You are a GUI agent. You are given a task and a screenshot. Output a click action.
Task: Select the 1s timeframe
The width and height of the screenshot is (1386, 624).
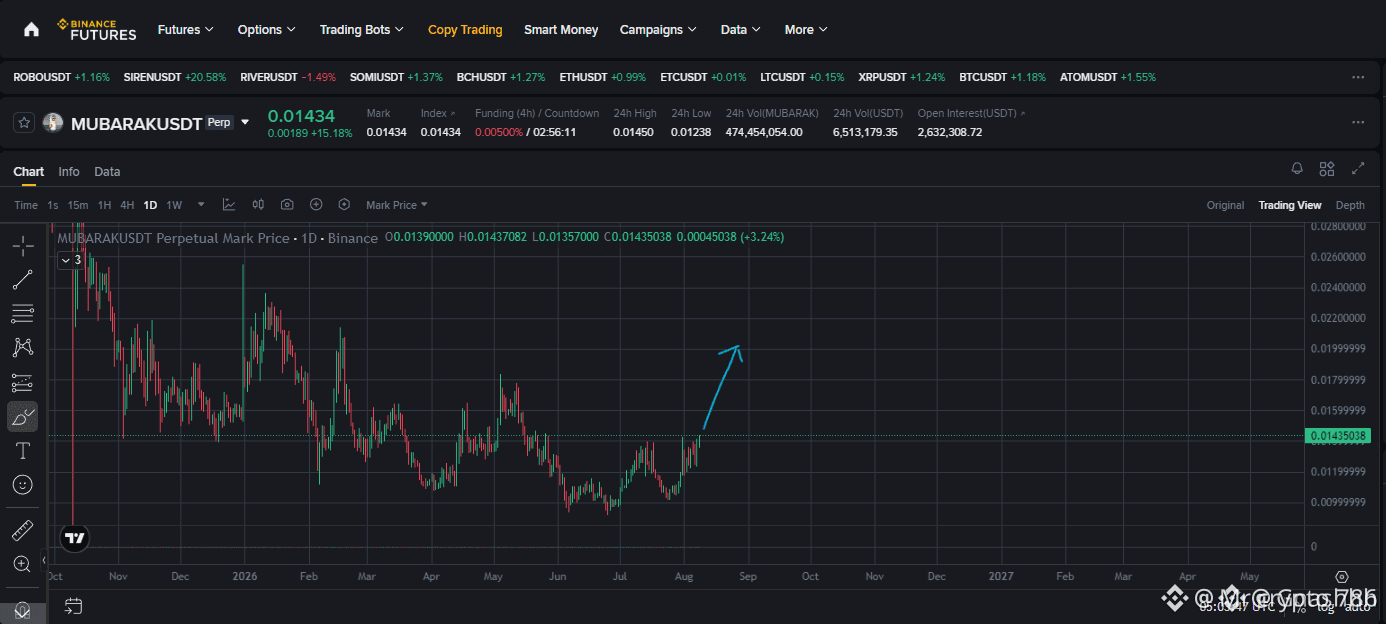point(53,205)
